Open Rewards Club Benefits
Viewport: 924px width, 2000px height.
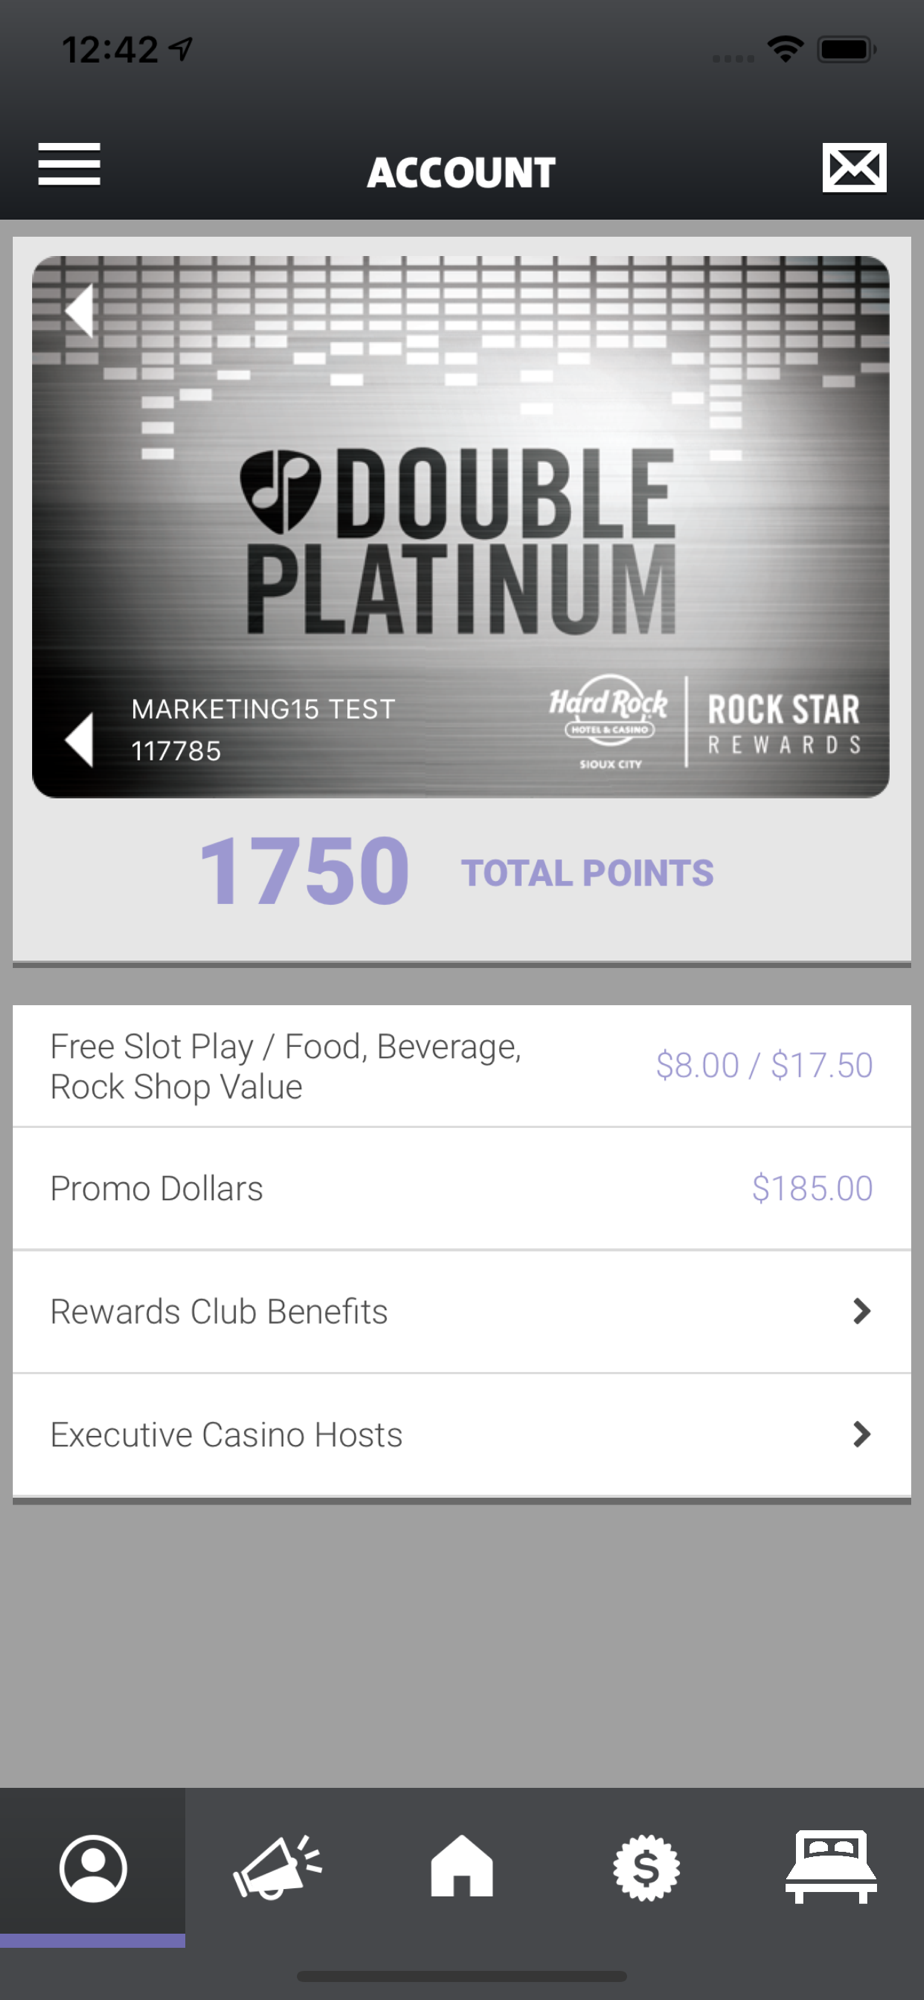(220, 1311)
